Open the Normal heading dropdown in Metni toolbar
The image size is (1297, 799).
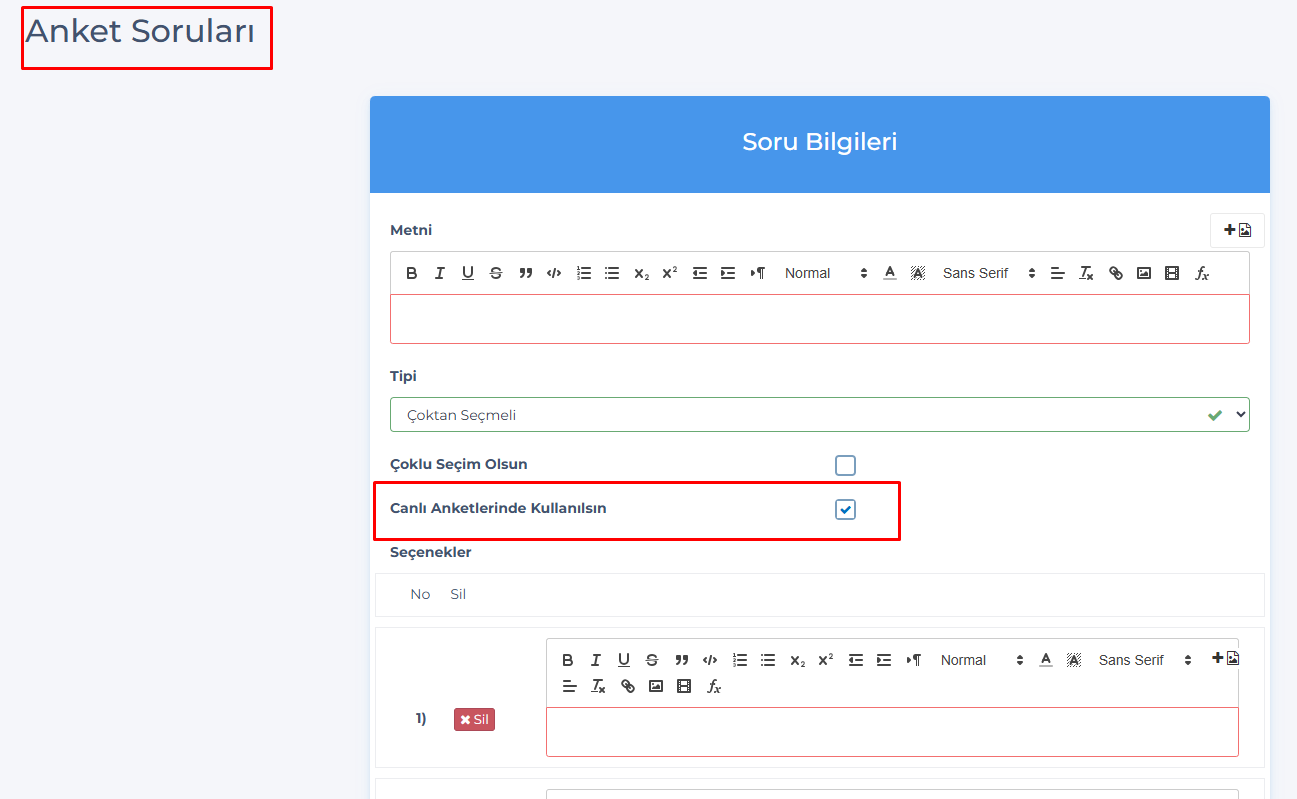pos(825,273)
